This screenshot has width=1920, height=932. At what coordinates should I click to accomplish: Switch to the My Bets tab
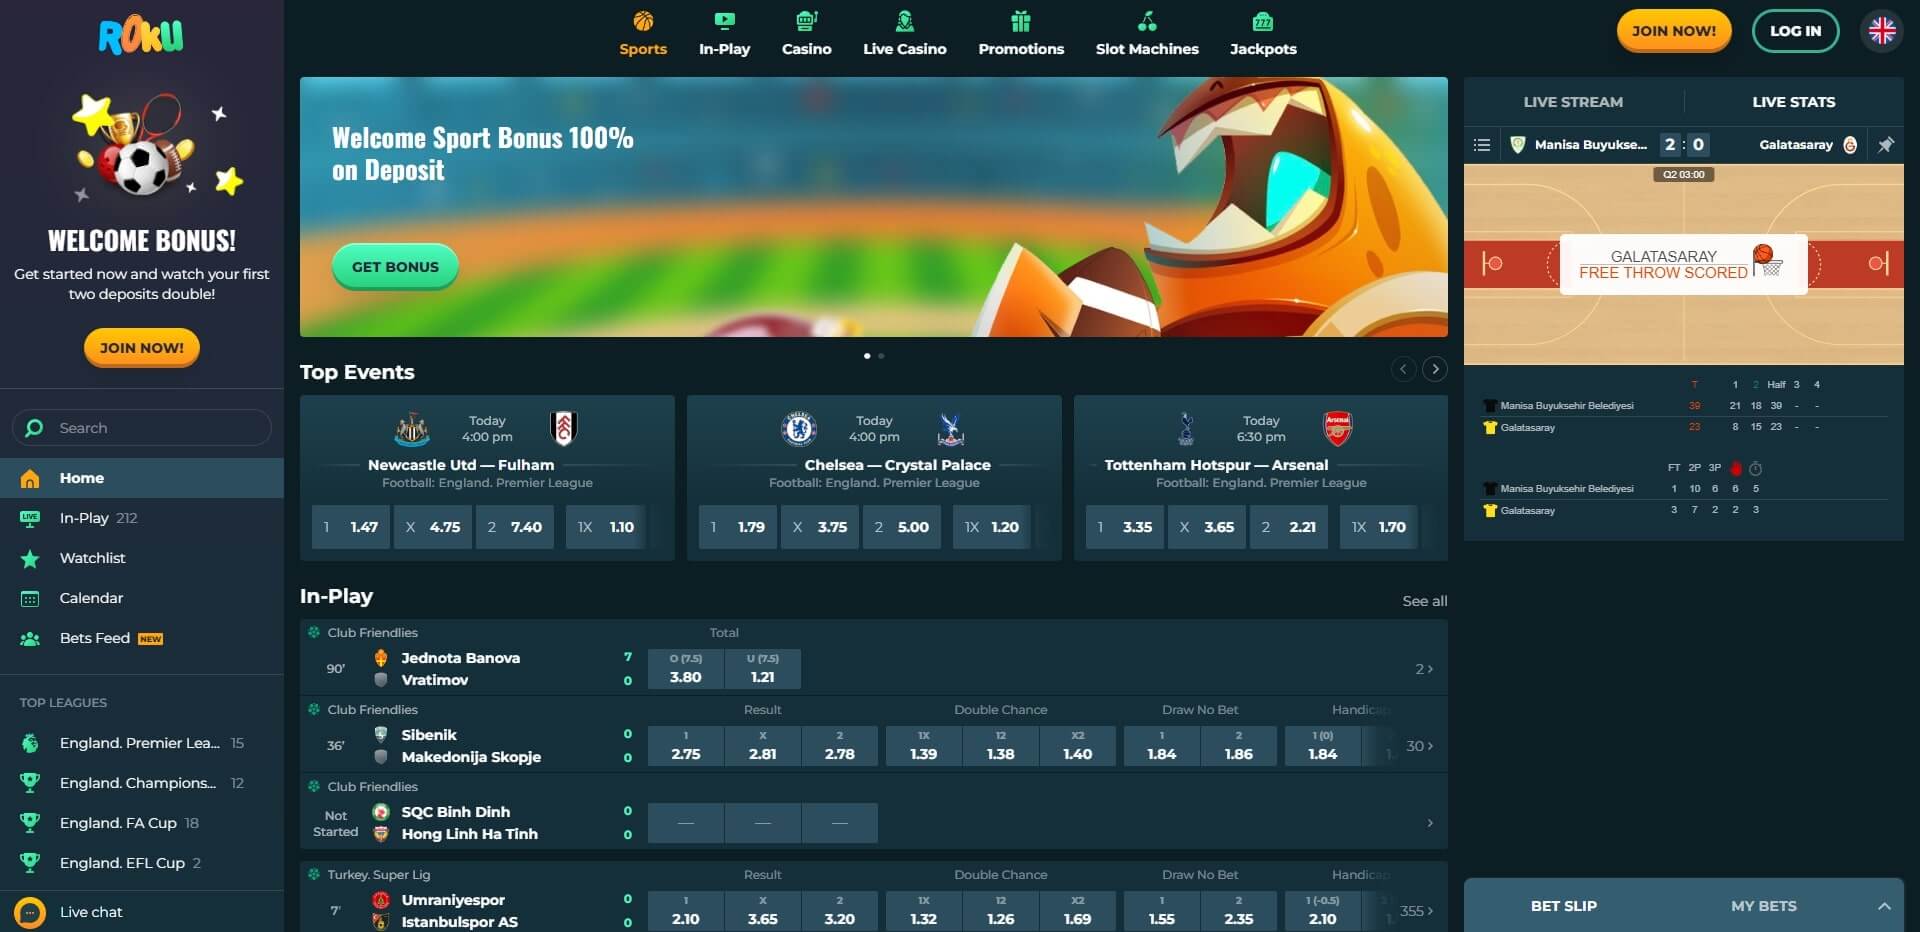click(x=1763, y=906)
